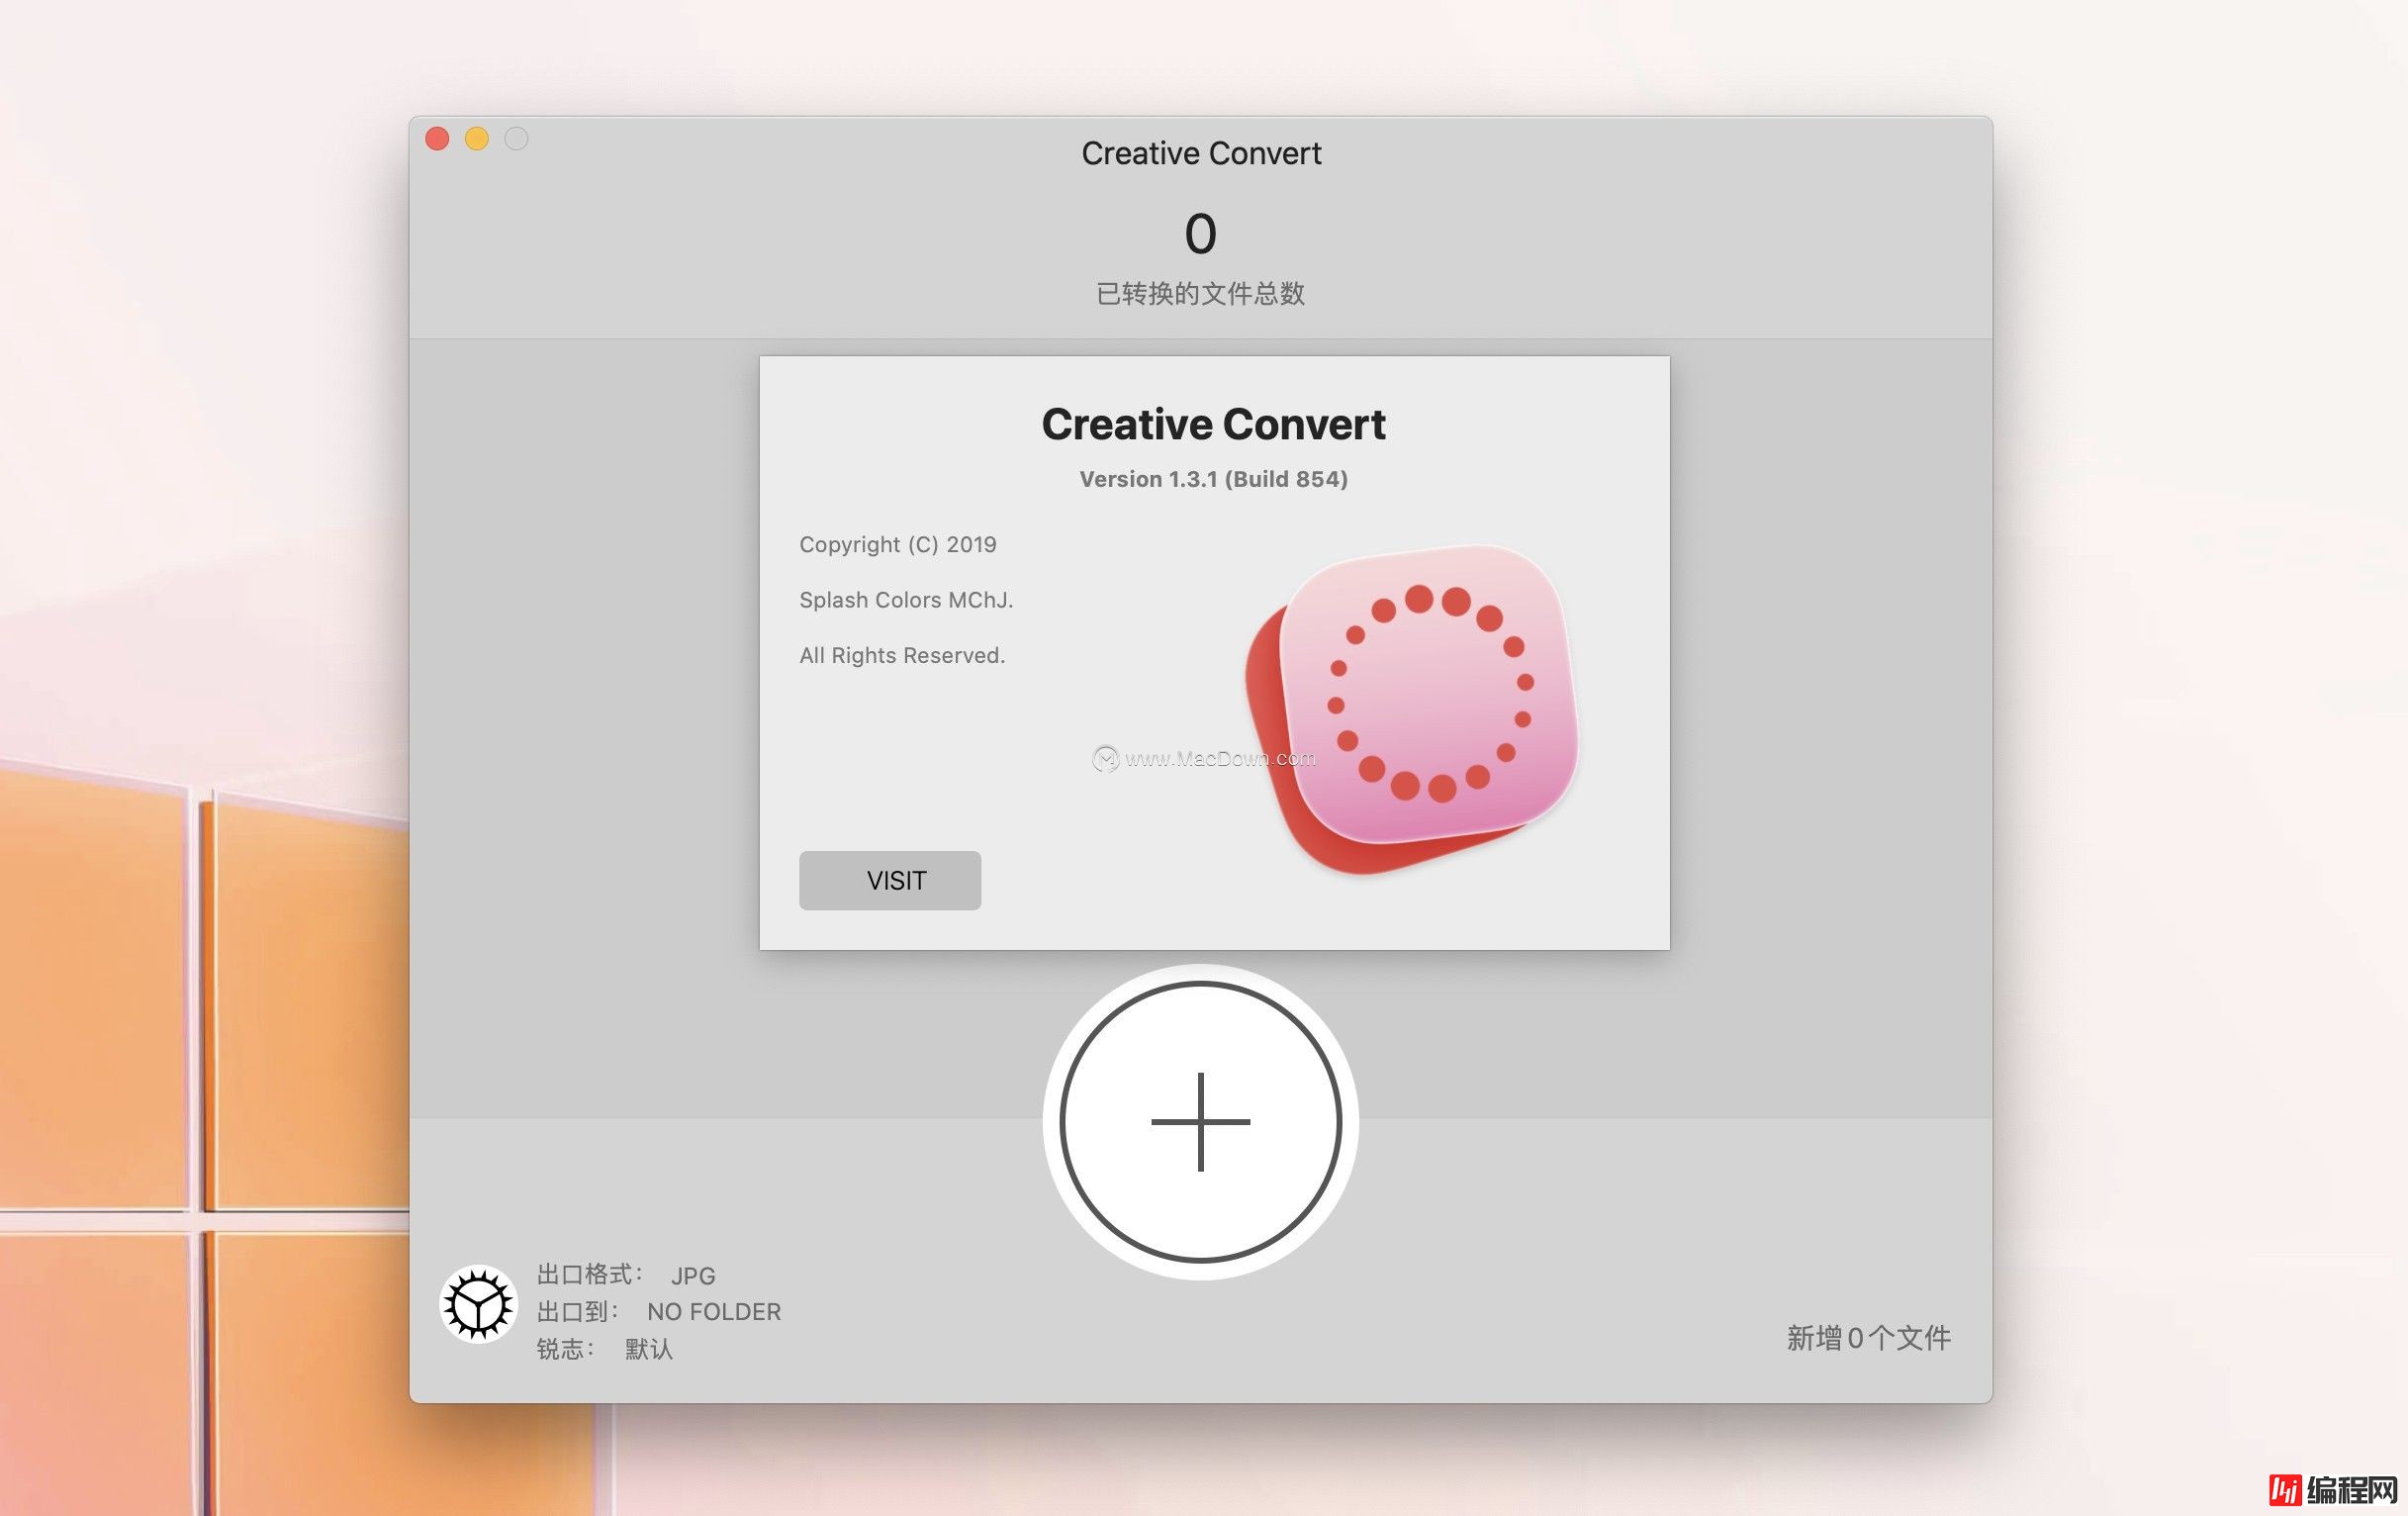Close the window with the red button
Image resolution: width=2408 pixels, height=1516 pixels.
point(437,138)
